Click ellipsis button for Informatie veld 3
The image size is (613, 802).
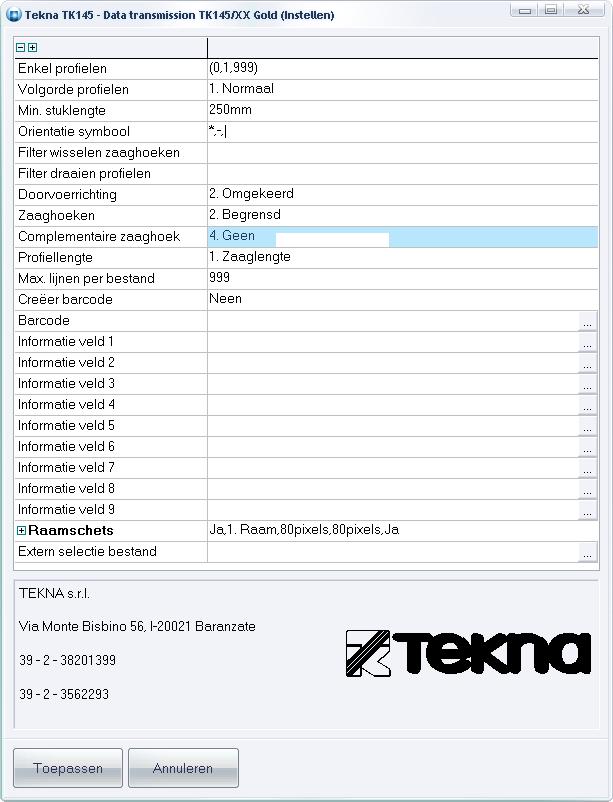click(x=587, y=384)
